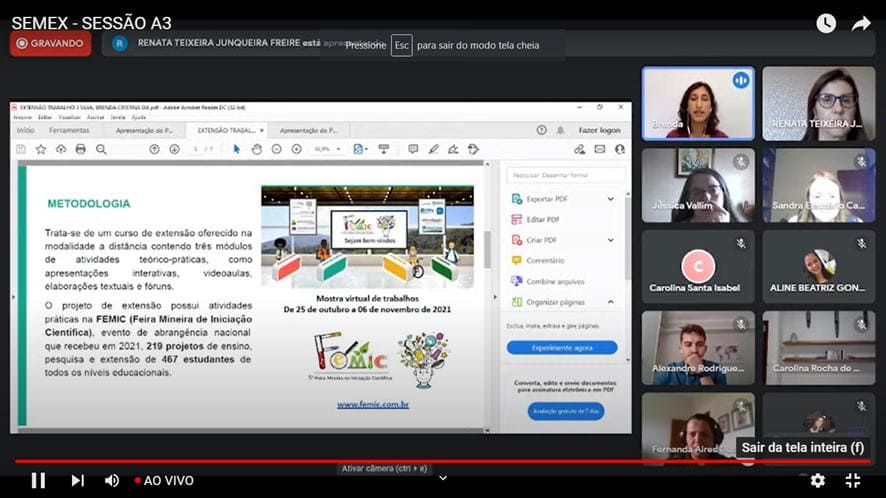Viewport: 886px width, 498px height.
Task: Click the Share arrow icon
Action: (861, 23)
